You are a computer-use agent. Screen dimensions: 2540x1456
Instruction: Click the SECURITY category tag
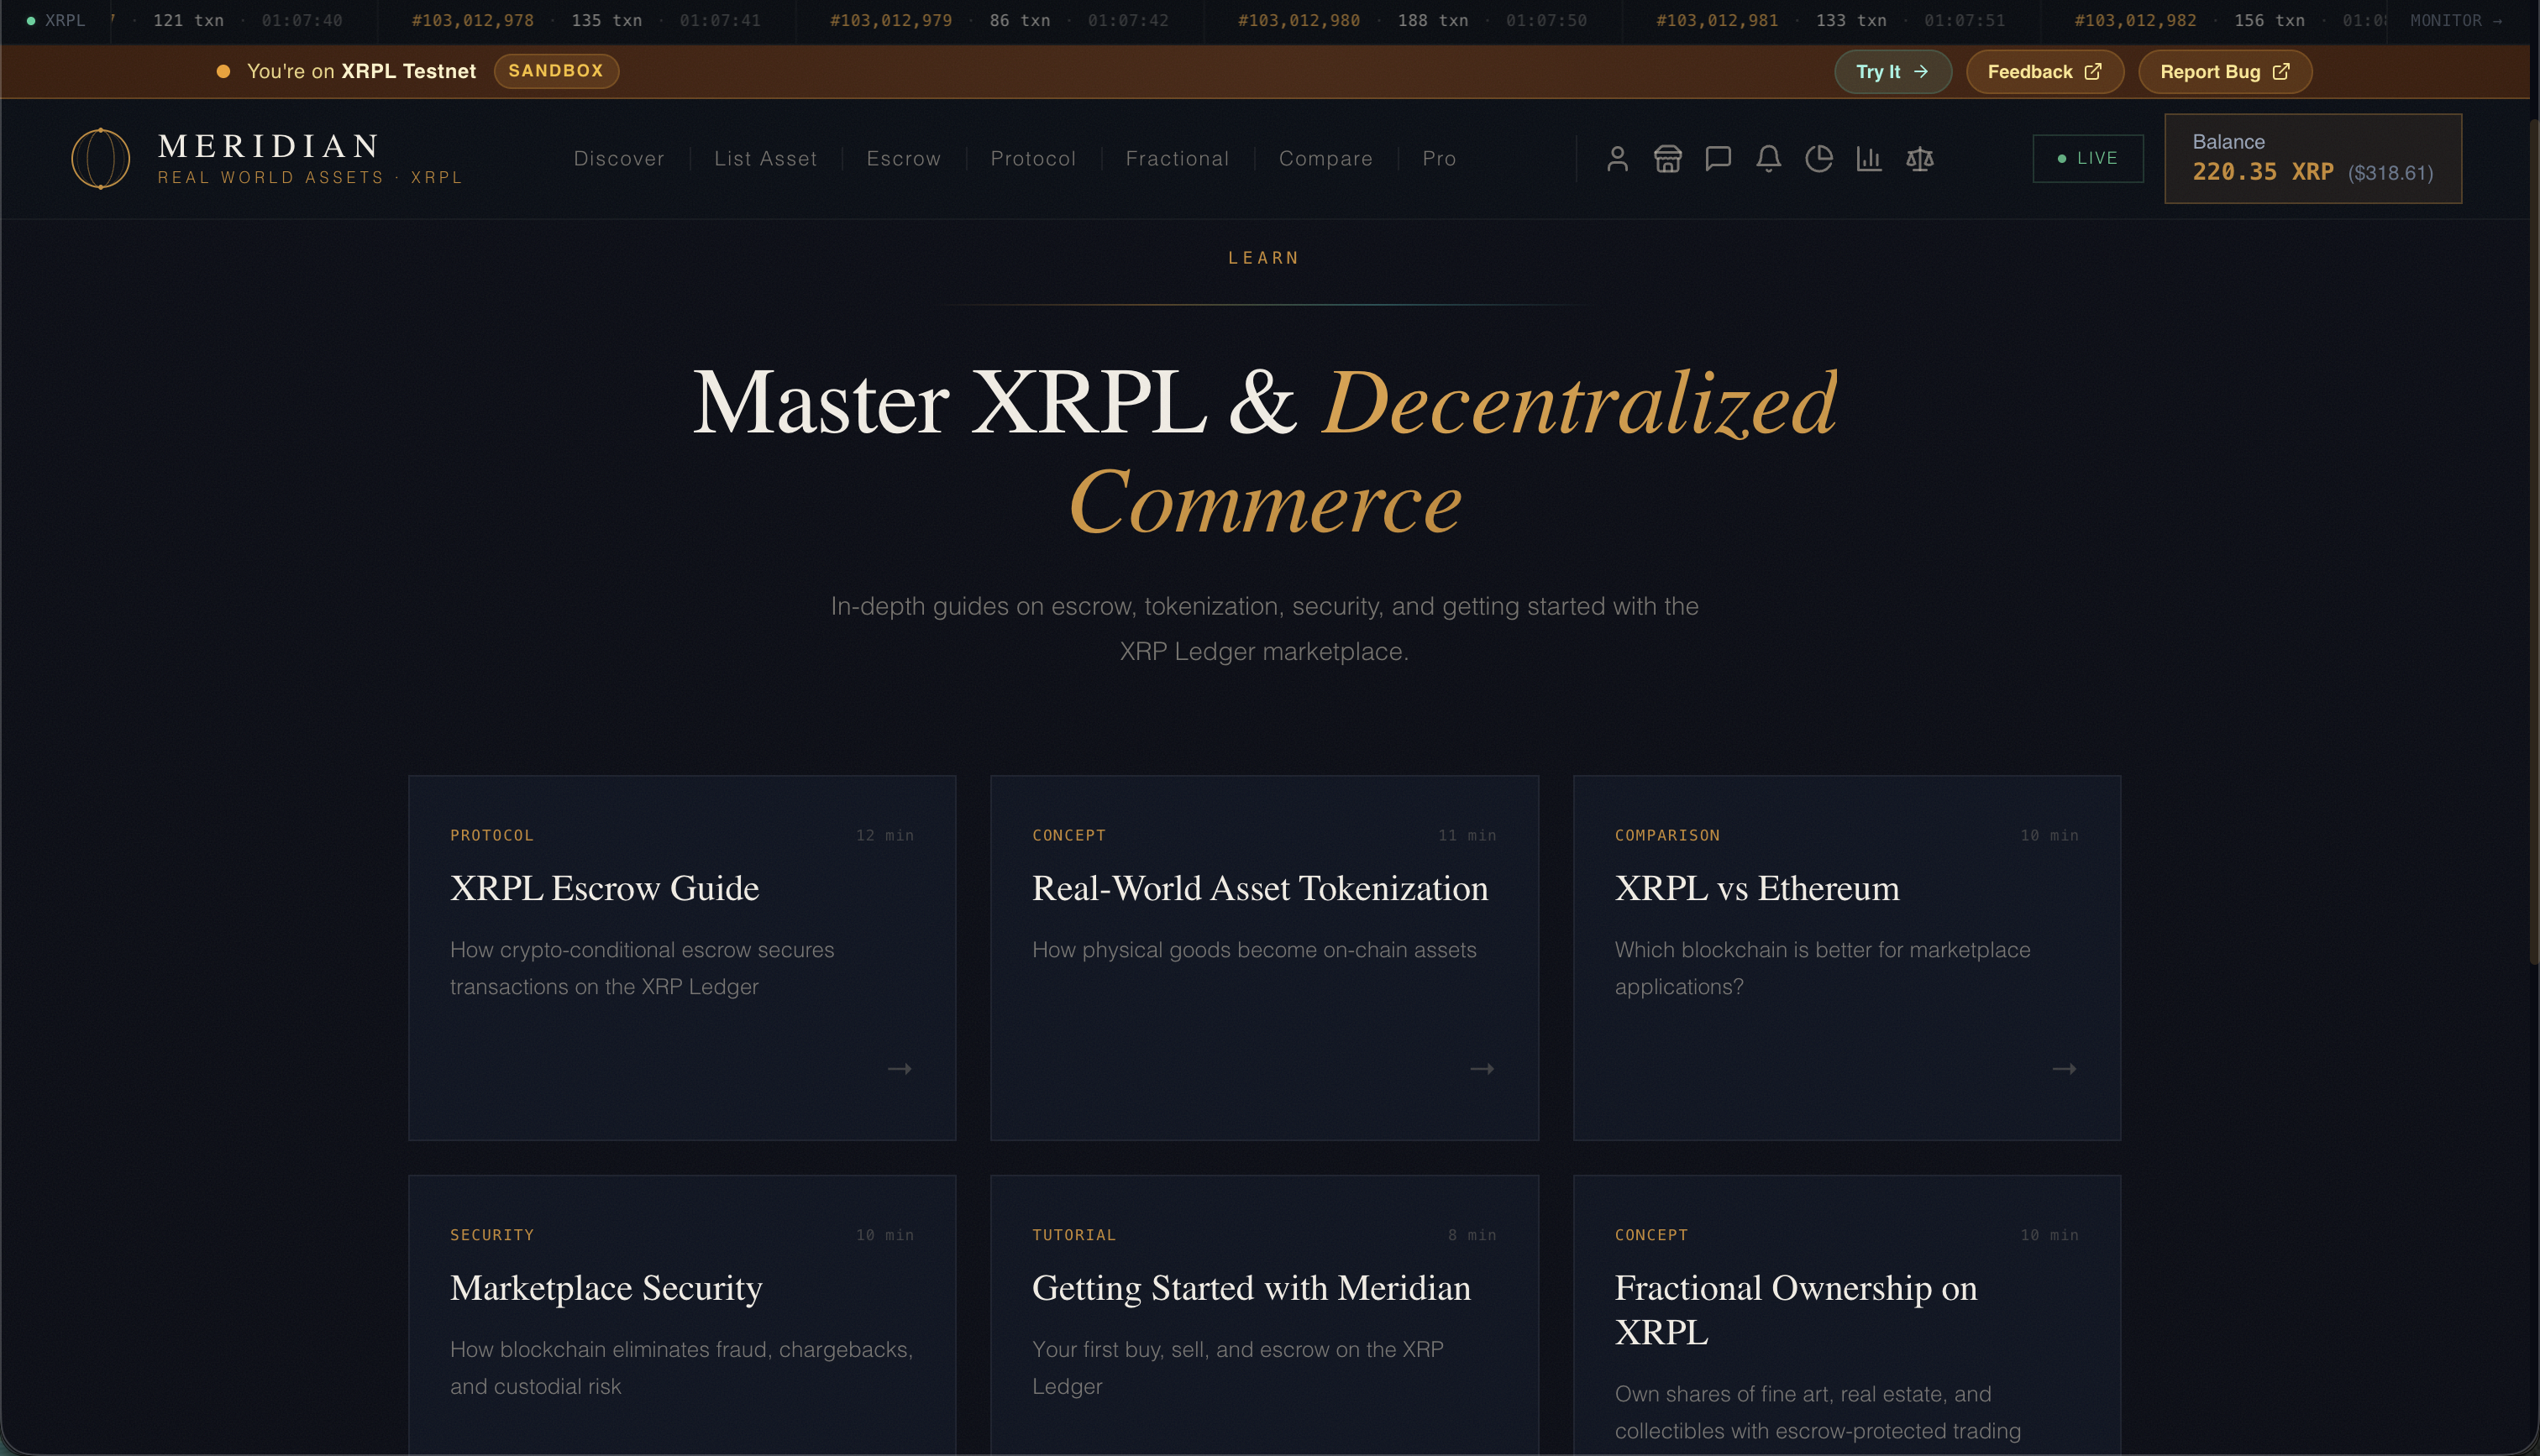click(492, 1235)
